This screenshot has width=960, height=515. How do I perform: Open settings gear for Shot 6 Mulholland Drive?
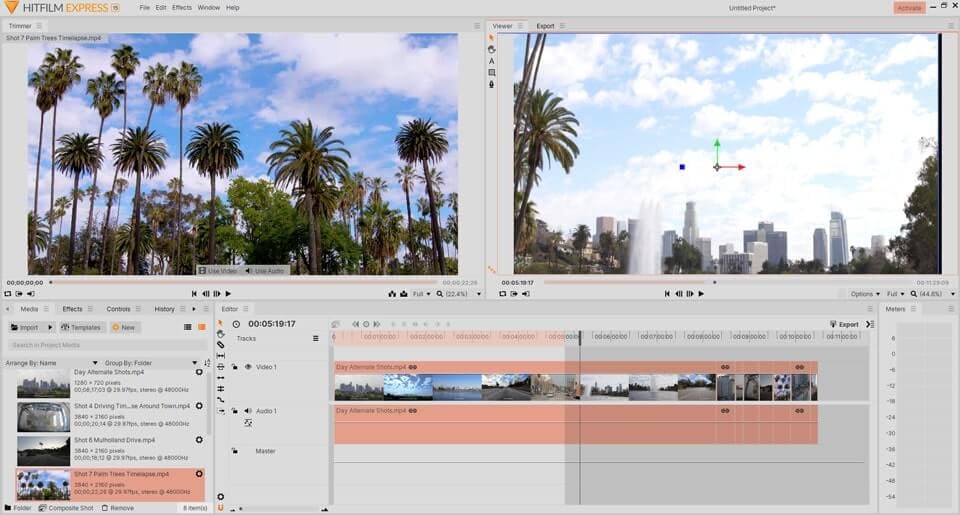click(199, 440)
